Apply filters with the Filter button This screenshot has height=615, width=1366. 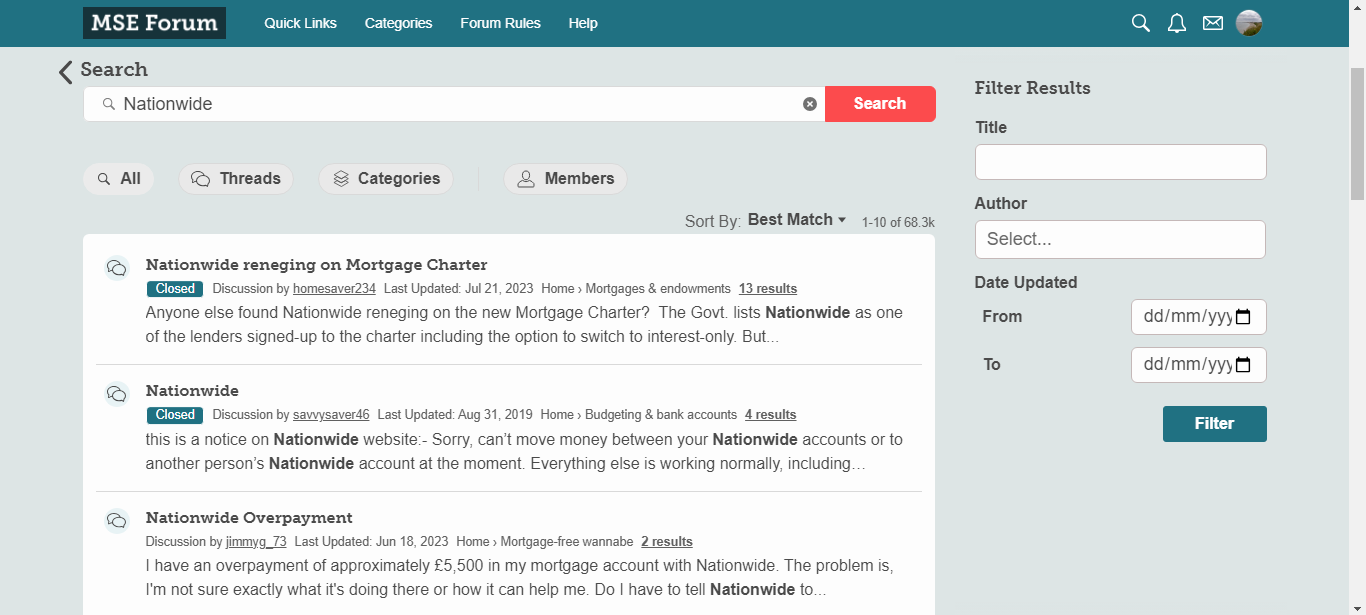(x=1215, y=424)
